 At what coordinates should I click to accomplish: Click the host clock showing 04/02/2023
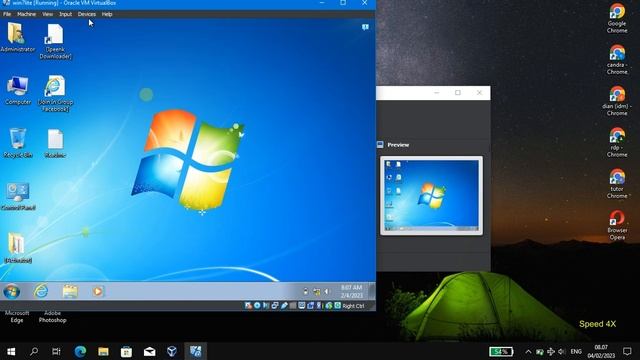(601, 351)
